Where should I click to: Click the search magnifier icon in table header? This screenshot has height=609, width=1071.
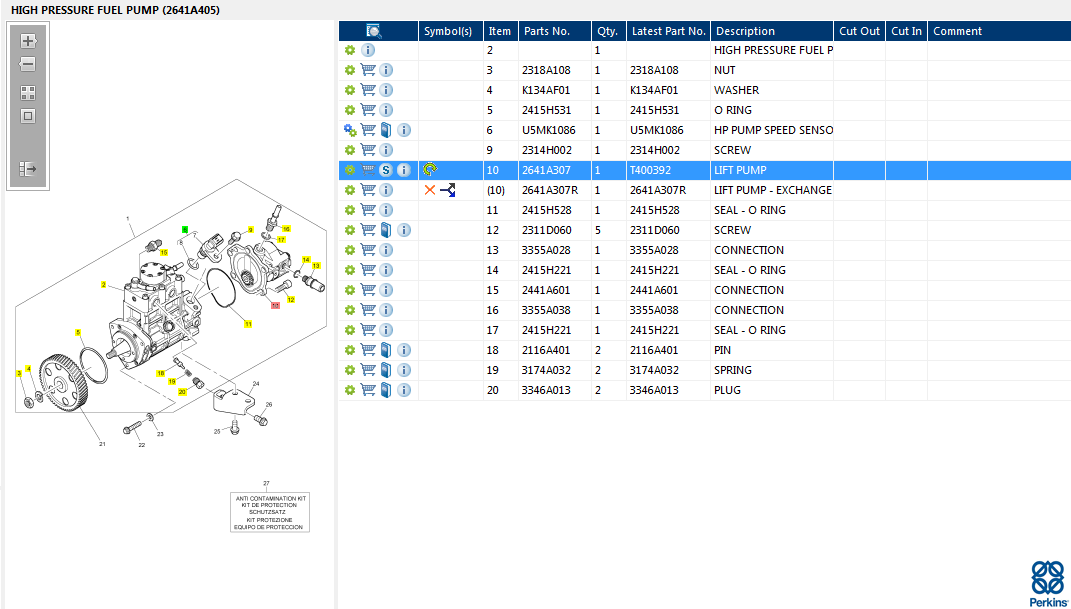tap(374, 31)
